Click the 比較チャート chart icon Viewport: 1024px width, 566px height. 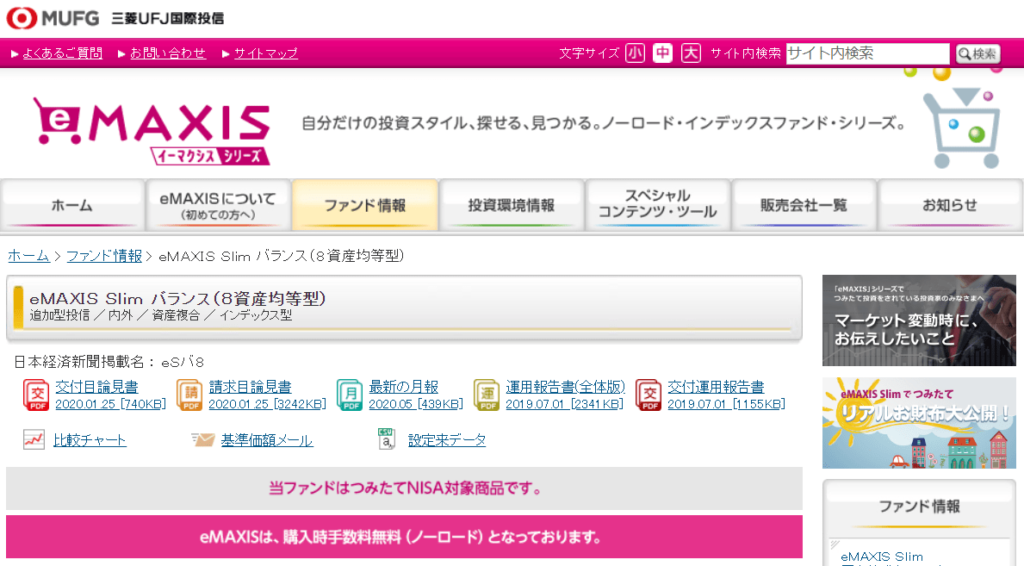tap(34, 439)
